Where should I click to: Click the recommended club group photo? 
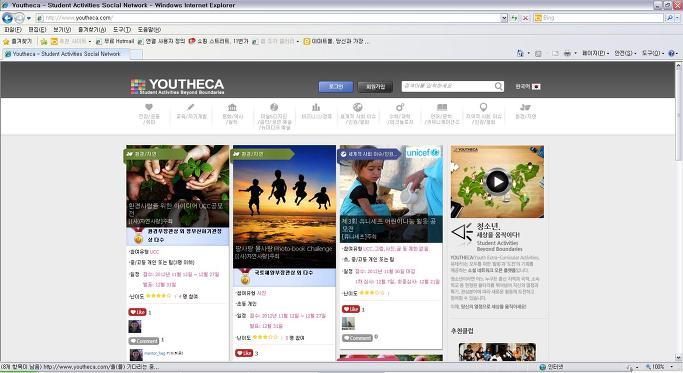[497, 352]
